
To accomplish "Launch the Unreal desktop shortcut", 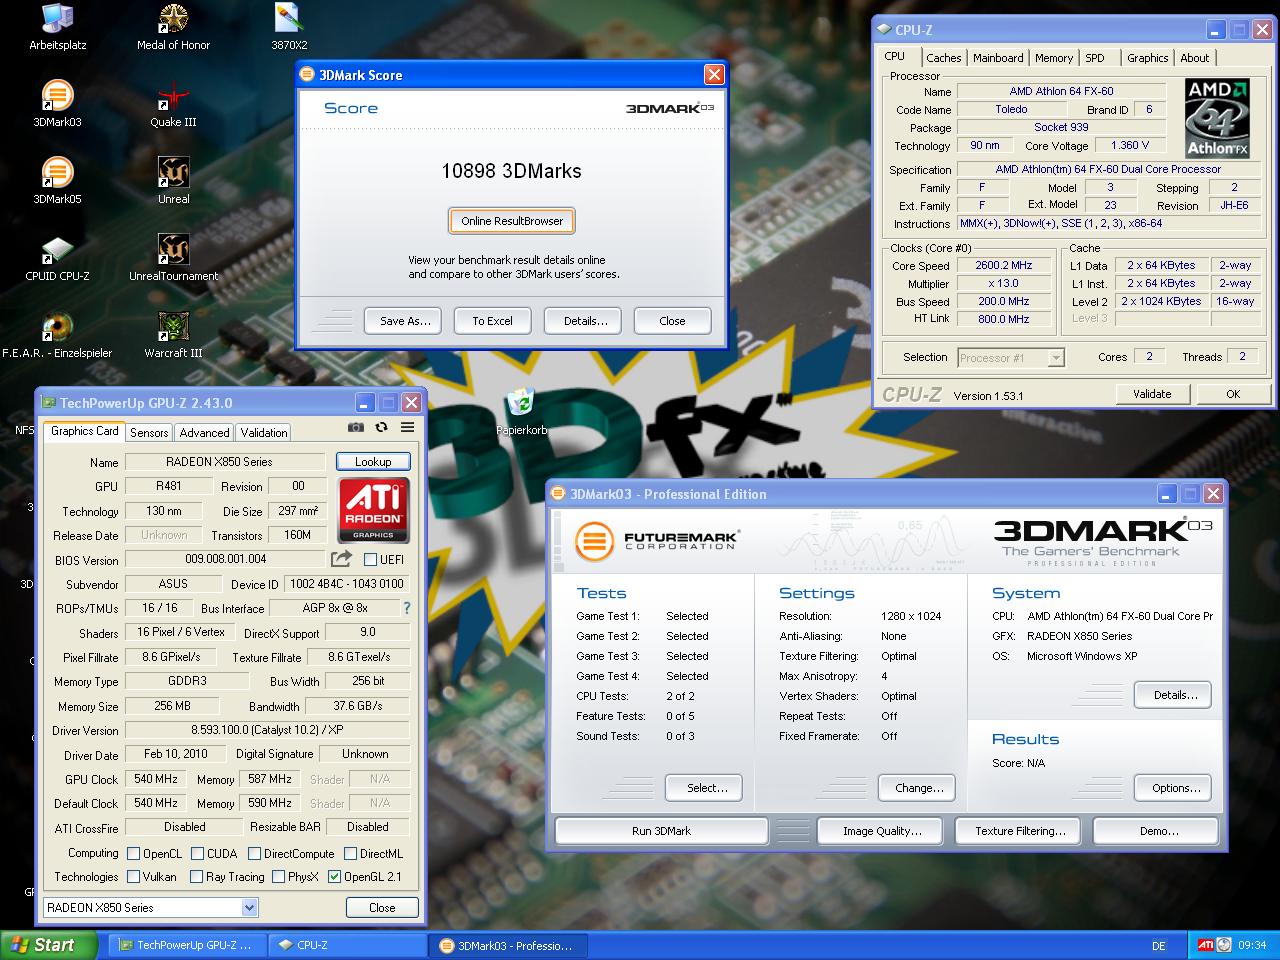I will point(173,181).
